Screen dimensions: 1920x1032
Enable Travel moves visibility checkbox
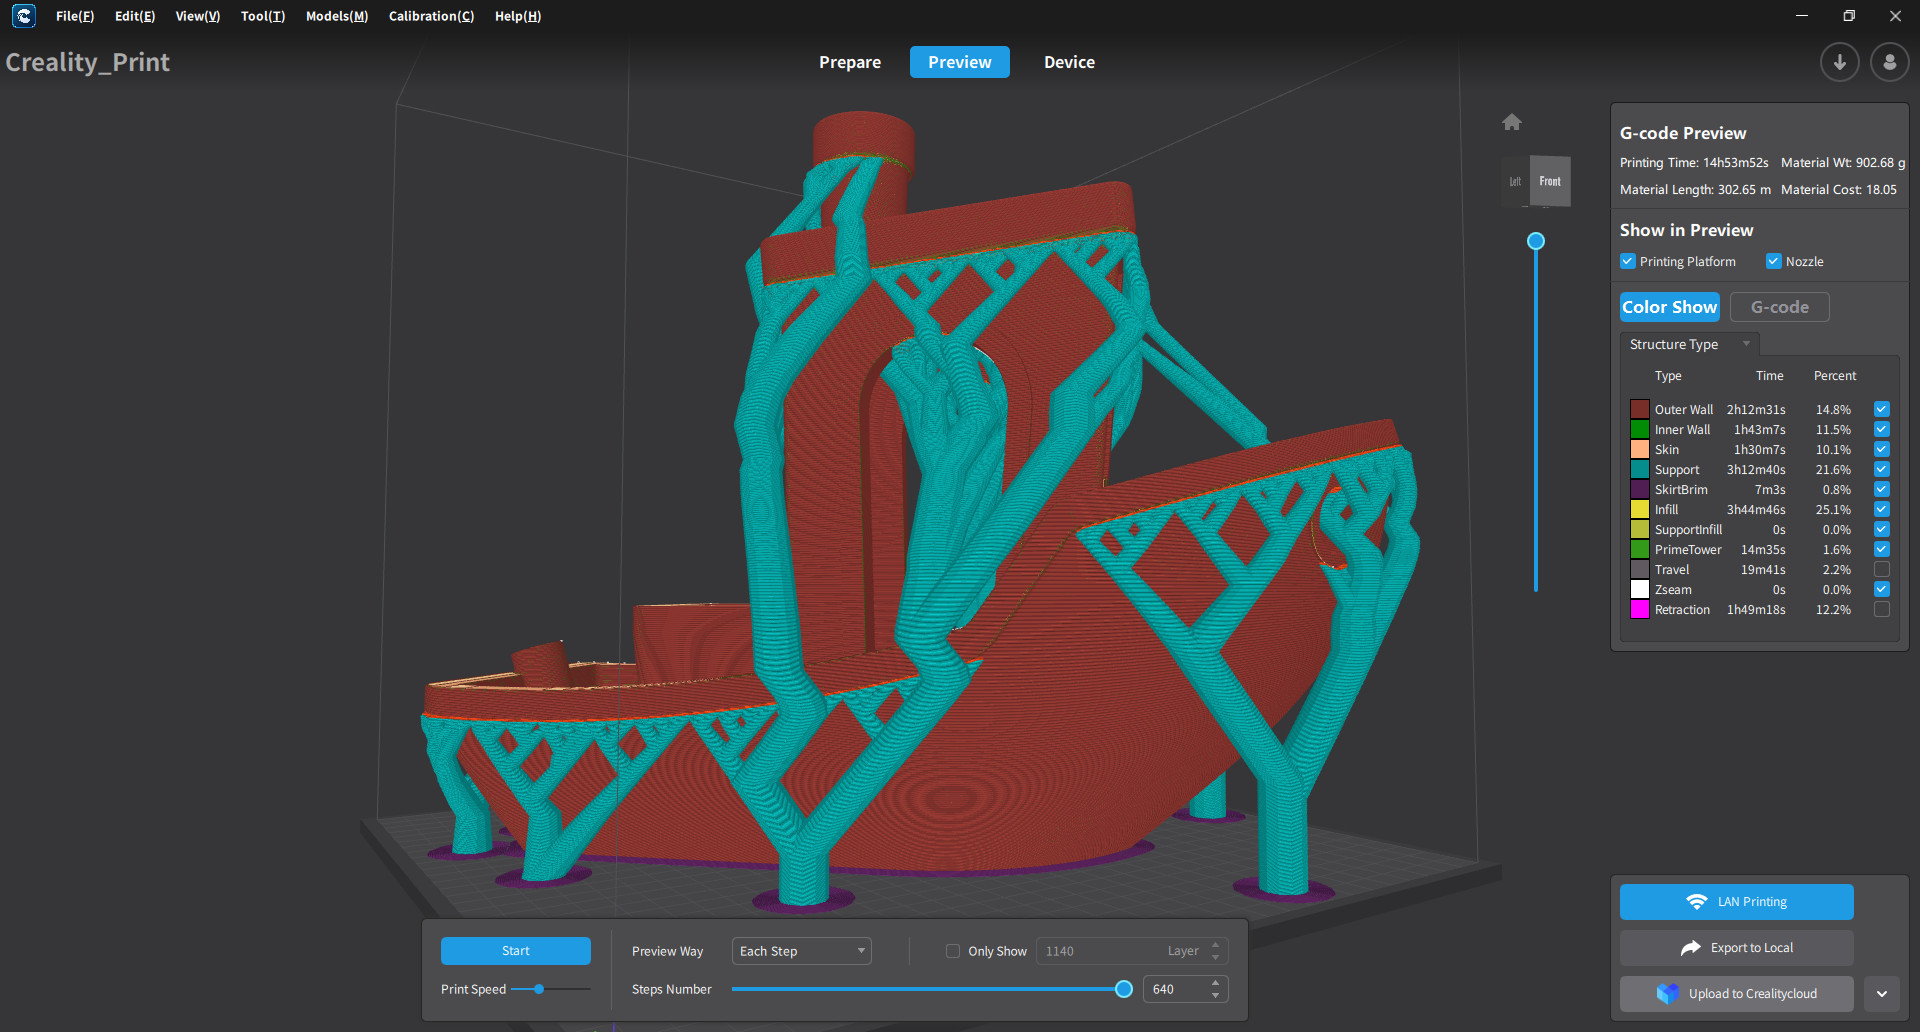coord(1881,569)
